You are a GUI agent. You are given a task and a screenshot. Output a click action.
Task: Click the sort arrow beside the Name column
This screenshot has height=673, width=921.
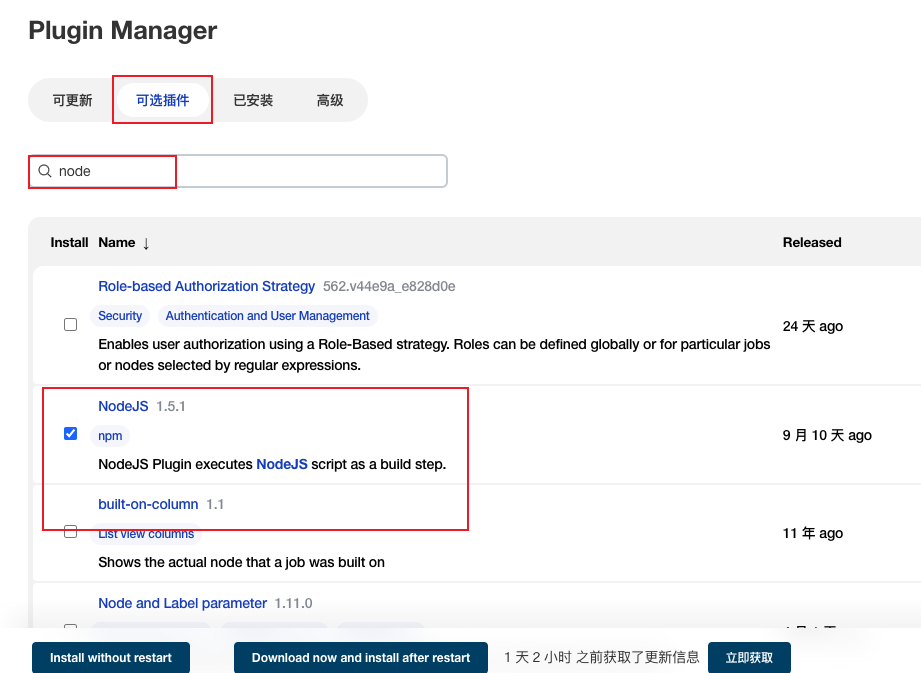coord(146,243)
